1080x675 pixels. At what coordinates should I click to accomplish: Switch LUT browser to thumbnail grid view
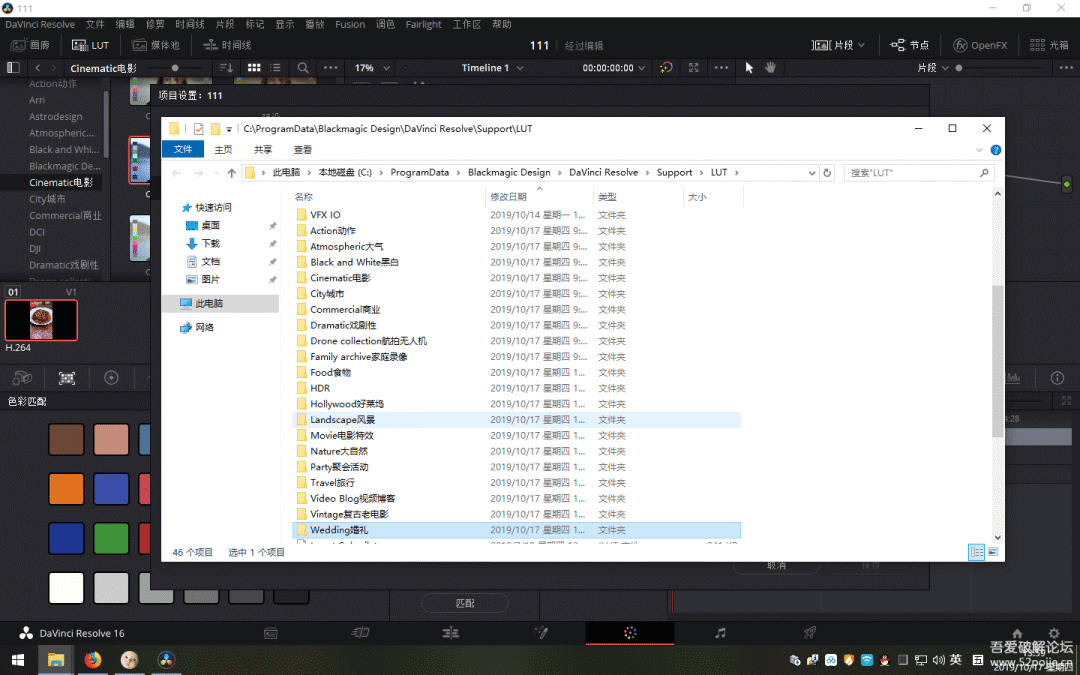(x=254, y=68)
